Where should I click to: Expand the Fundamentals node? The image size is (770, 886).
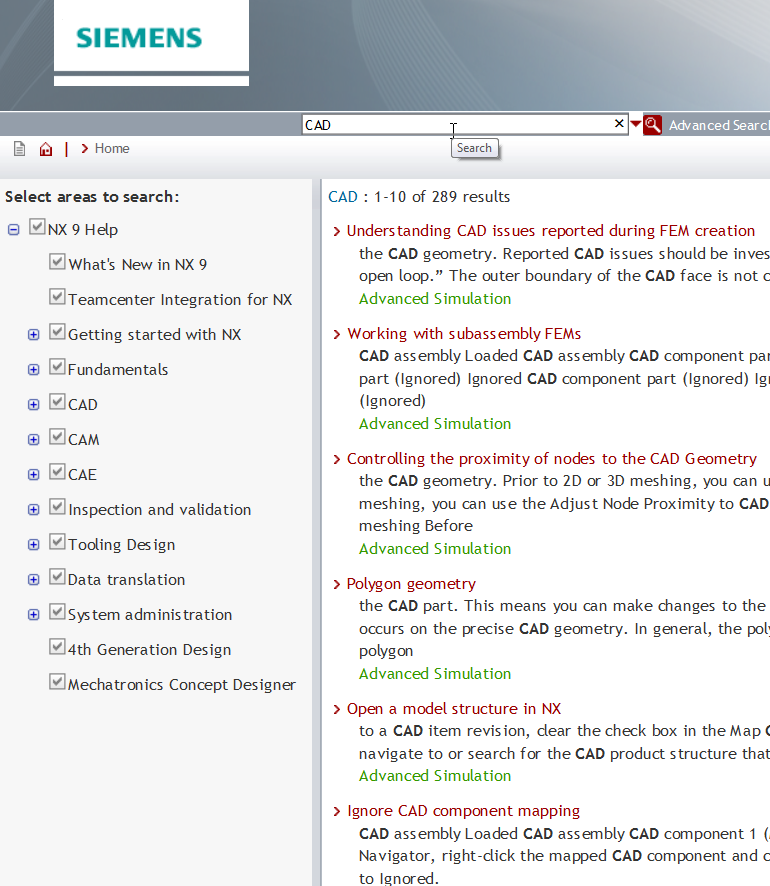click(x=34, y=370)
